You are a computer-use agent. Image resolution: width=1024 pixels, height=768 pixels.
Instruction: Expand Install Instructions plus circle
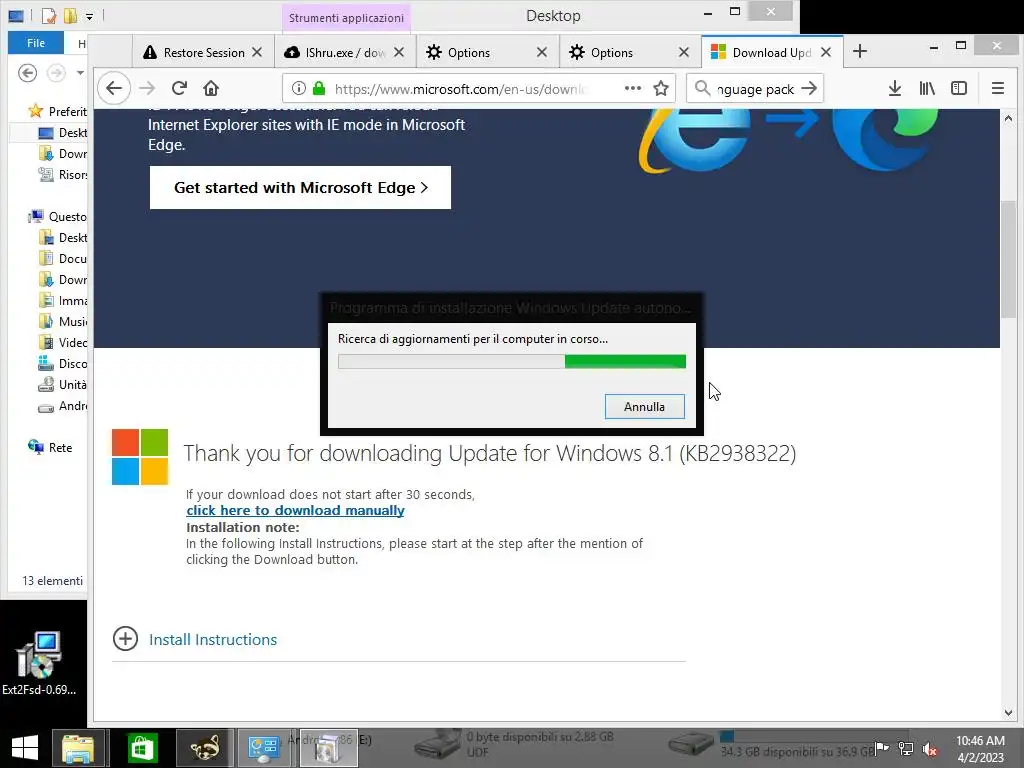click(x=125, y=638)
